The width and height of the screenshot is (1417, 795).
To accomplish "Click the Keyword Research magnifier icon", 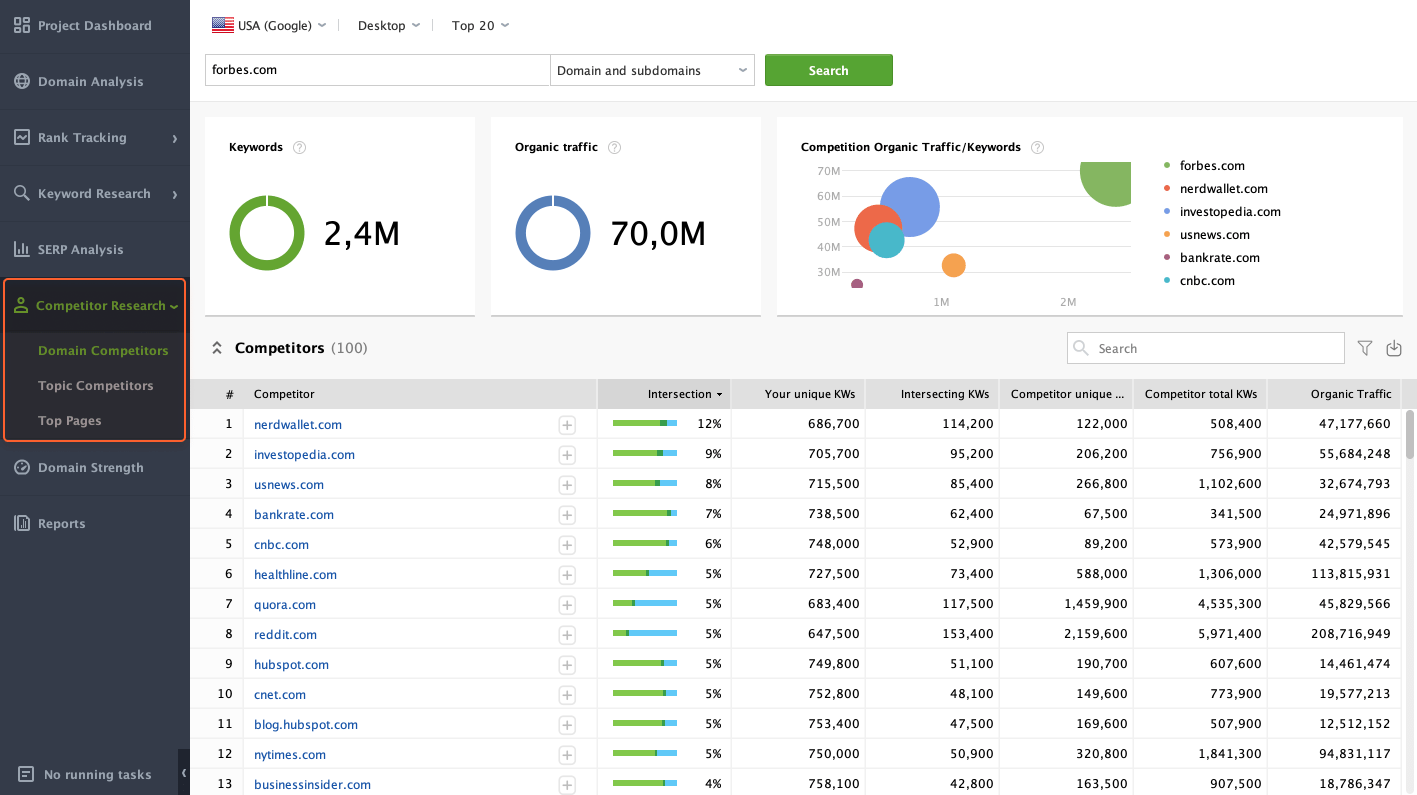I will pos(22,193).
